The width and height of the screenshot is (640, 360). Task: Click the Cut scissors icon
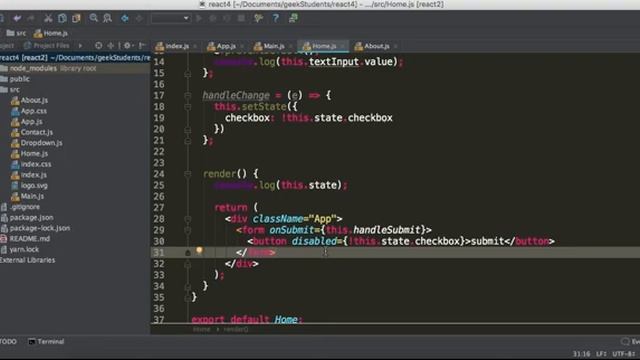(48, 18)
